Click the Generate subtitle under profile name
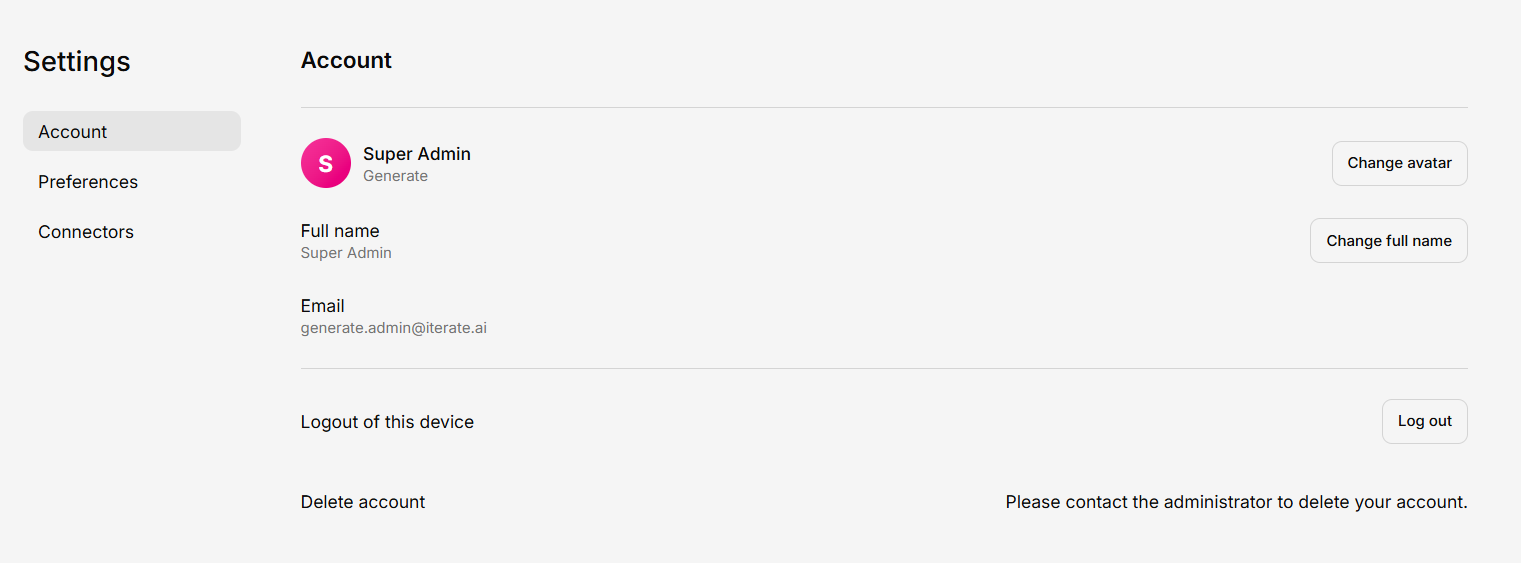 395,176
